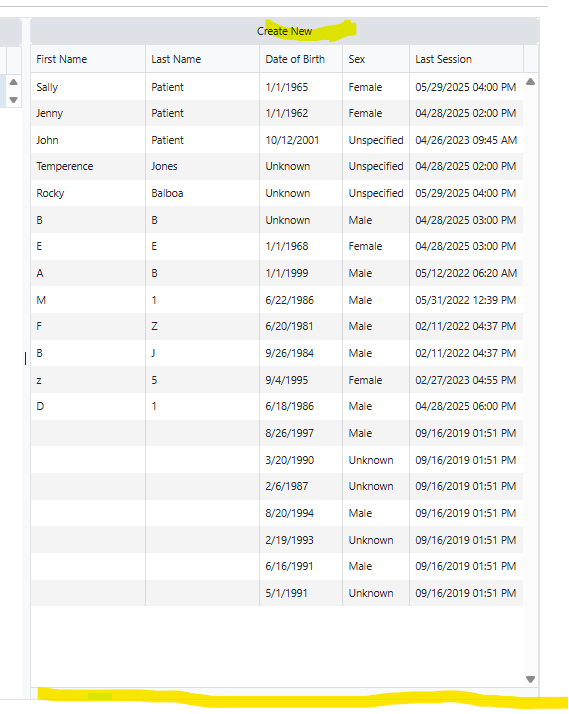Click the left panel scroll up arrow
Screen dimensions: 569x714
click(x=14, y=82)
